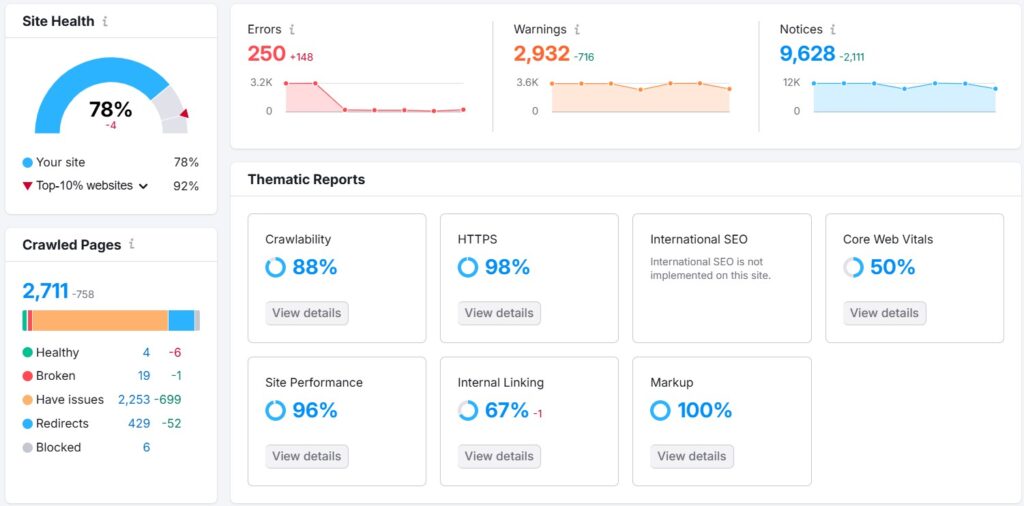
Task: Click the orange segment of crawled pages bar
Action: (100, 321)
